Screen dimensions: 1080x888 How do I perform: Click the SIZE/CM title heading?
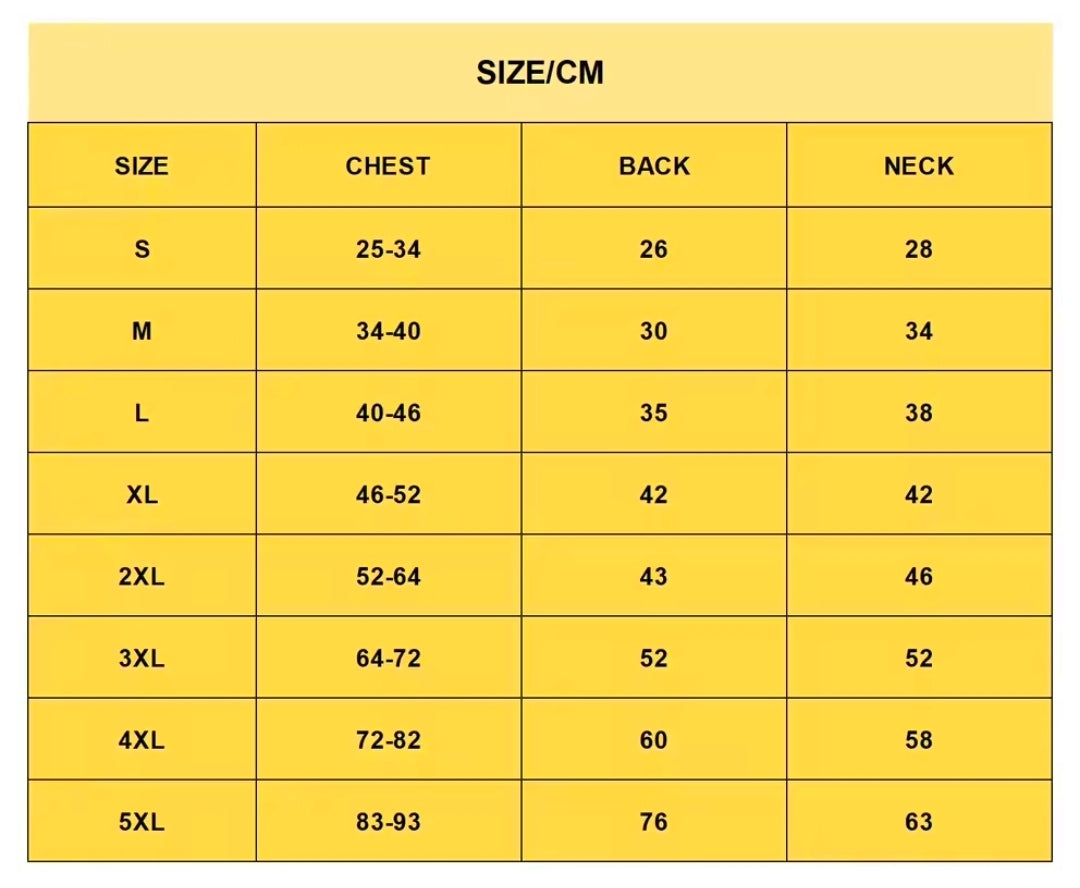[540, 73]
